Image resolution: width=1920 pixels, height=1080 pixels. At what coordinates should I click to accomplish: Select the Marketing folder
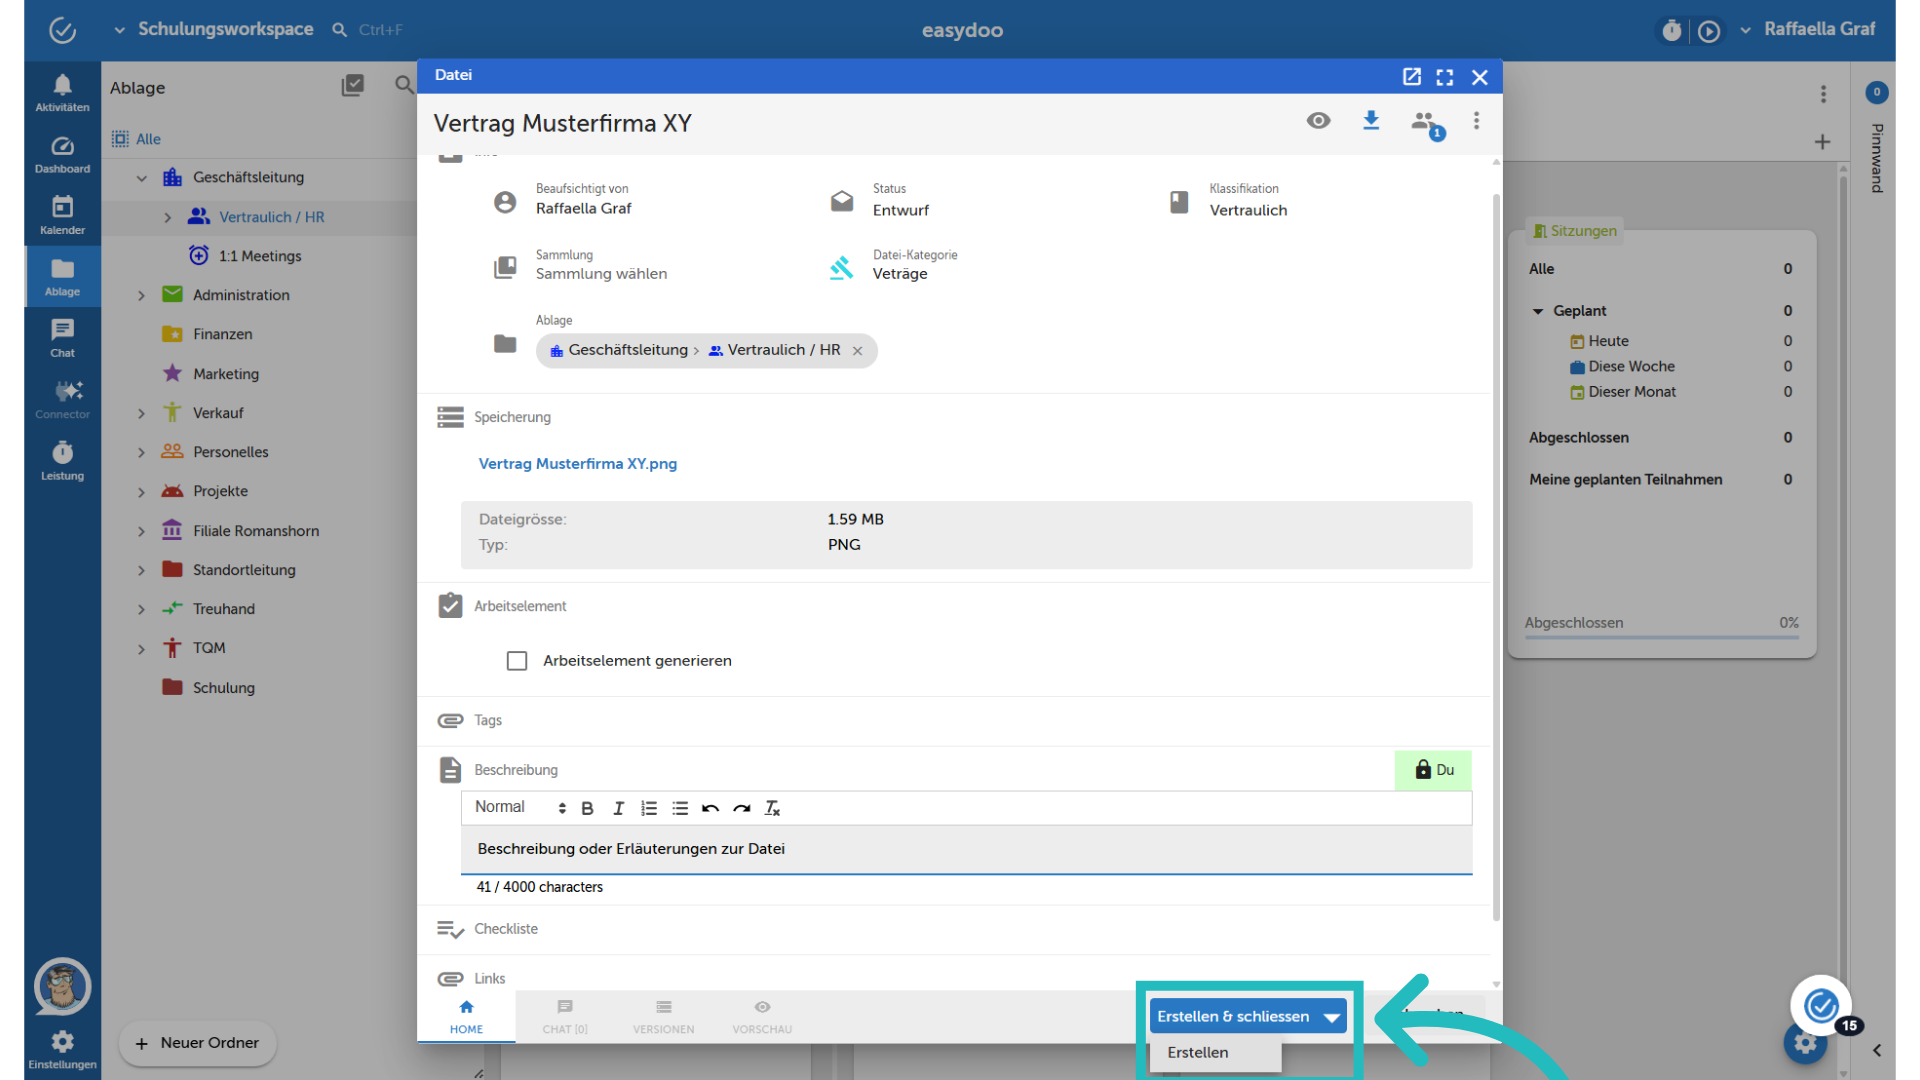coord(225,374)
